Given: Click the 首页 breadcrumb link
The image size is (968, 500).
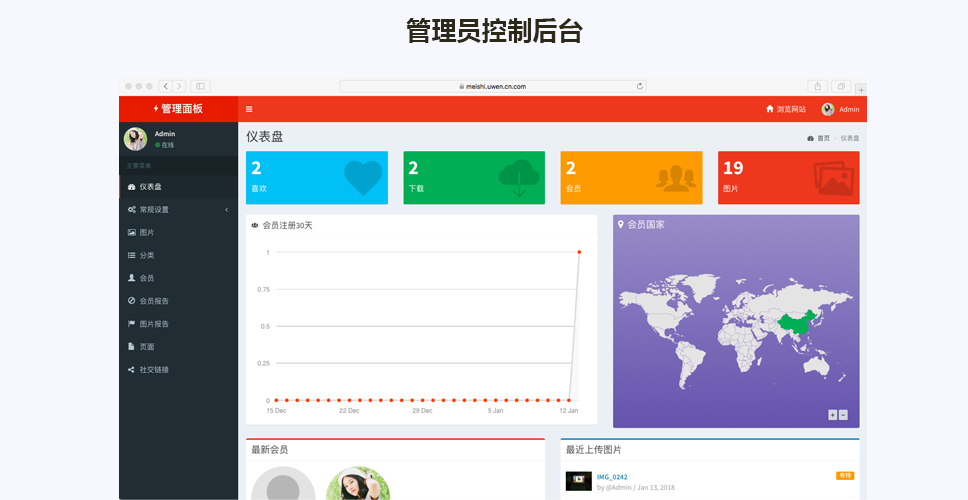Looking at the screenshot, I should (x=823, y=138).
